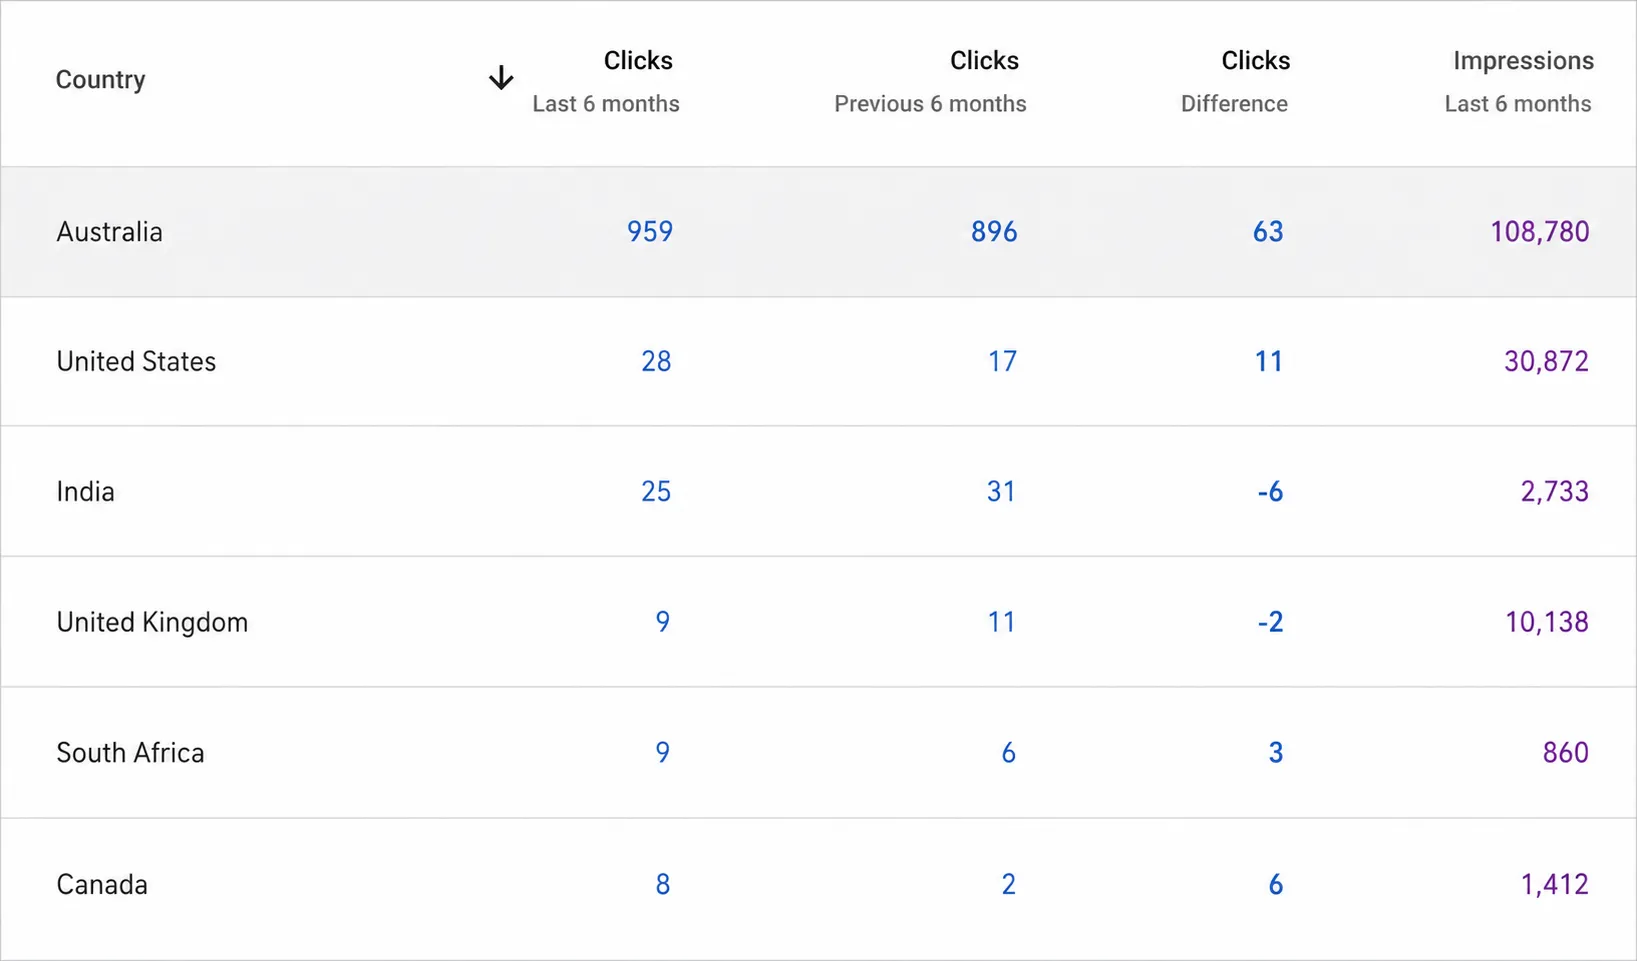Screen dimensions: 1637x961
Task: Select the United States country cell
Action: point(136,362)
